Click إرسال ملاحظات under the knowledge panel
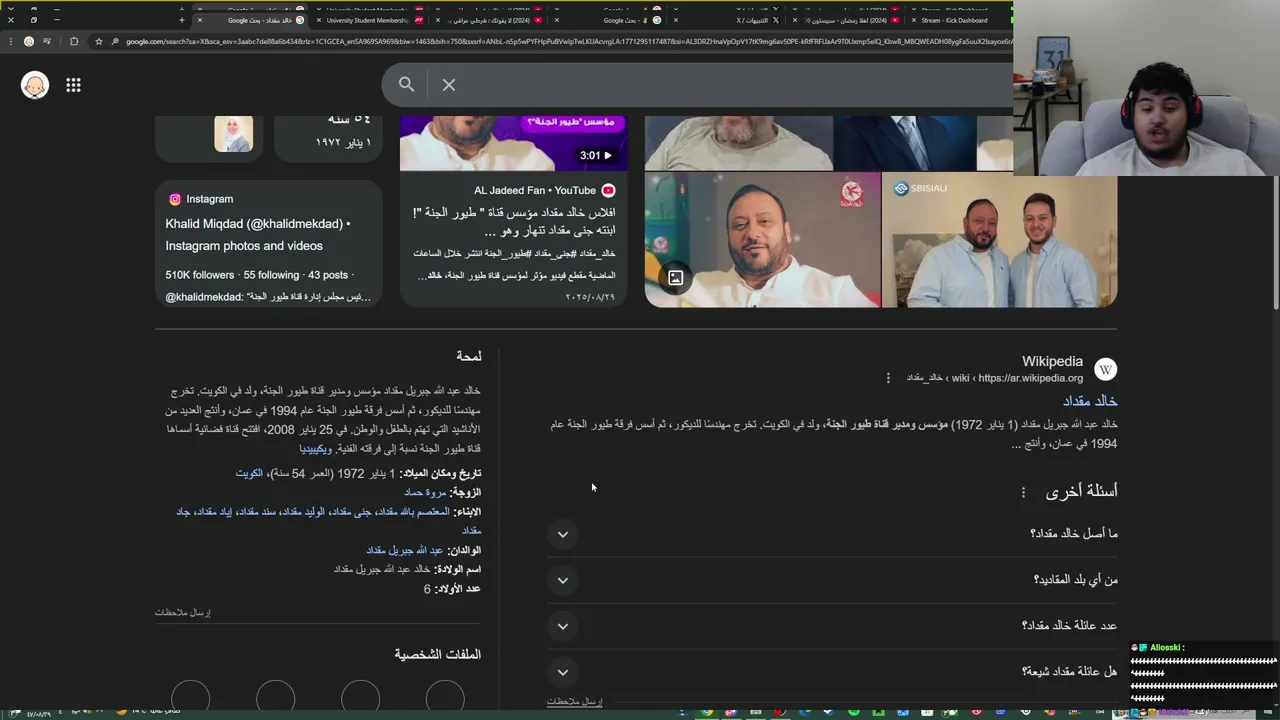This screenshot has width=1280, height=720. pos(183,612)
